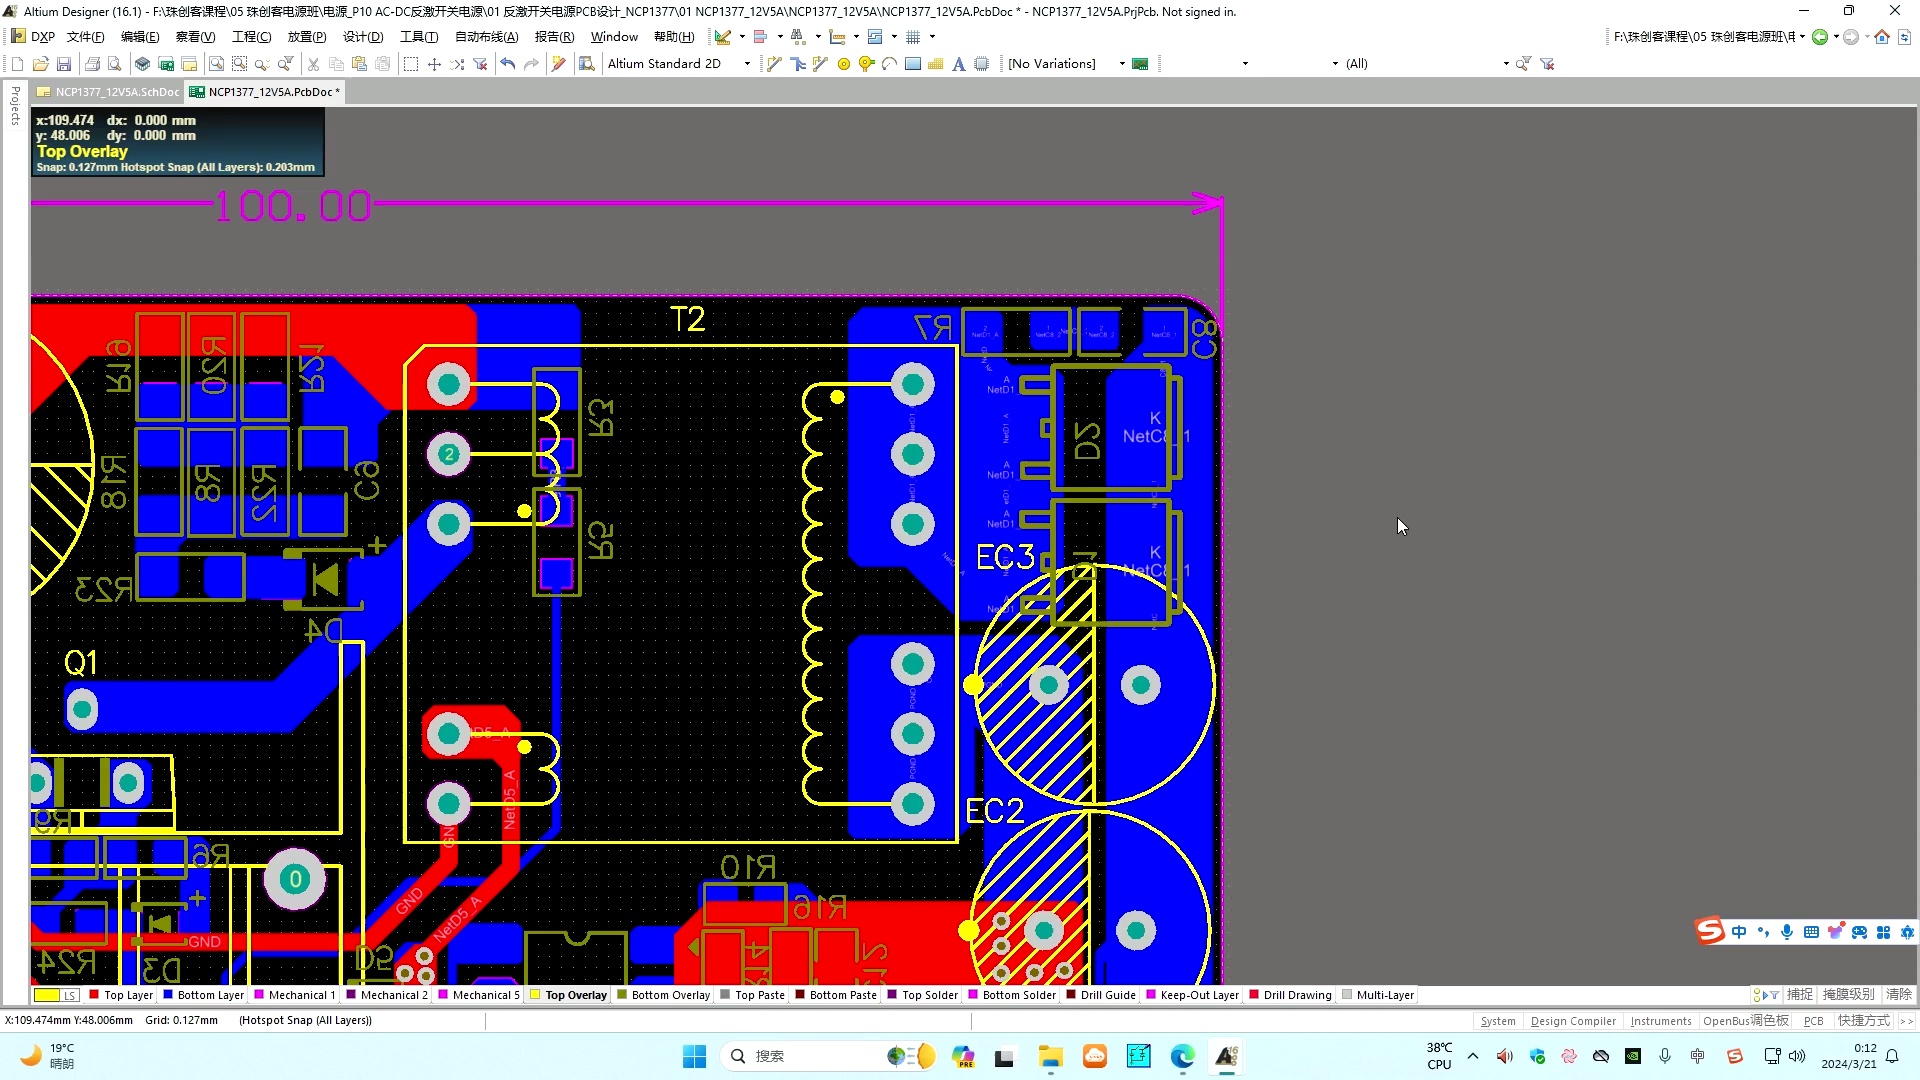Click the Home navigation icon
This screenshot has width=1920, height=1080.
1882,37
